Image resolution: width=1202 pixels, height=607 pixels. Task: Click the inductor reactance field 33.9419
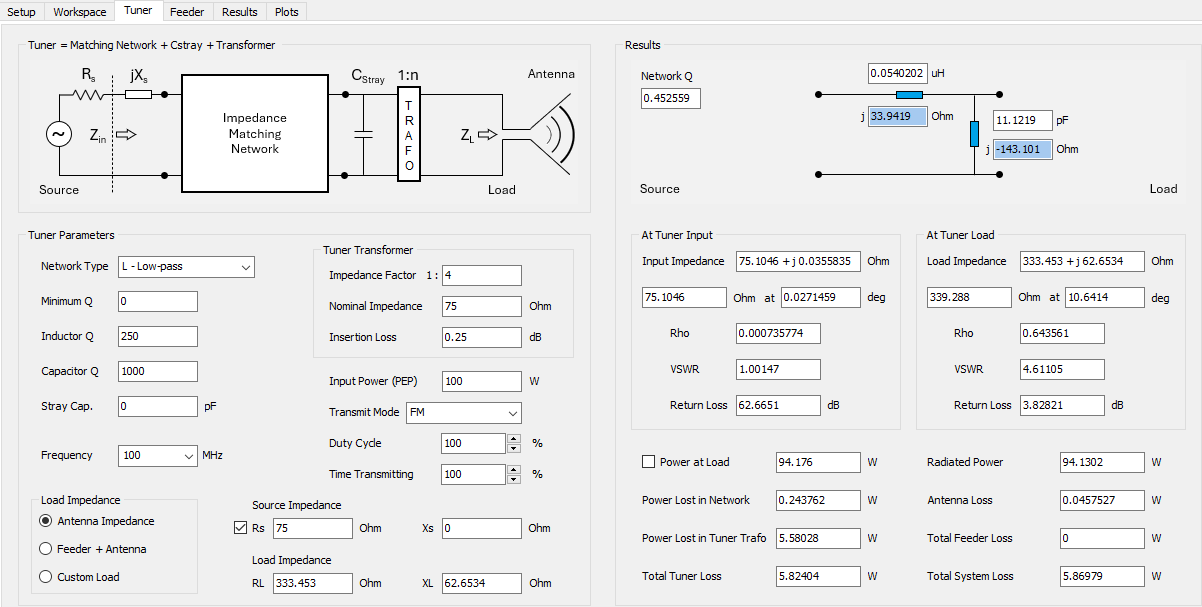(x=897, y=116)
